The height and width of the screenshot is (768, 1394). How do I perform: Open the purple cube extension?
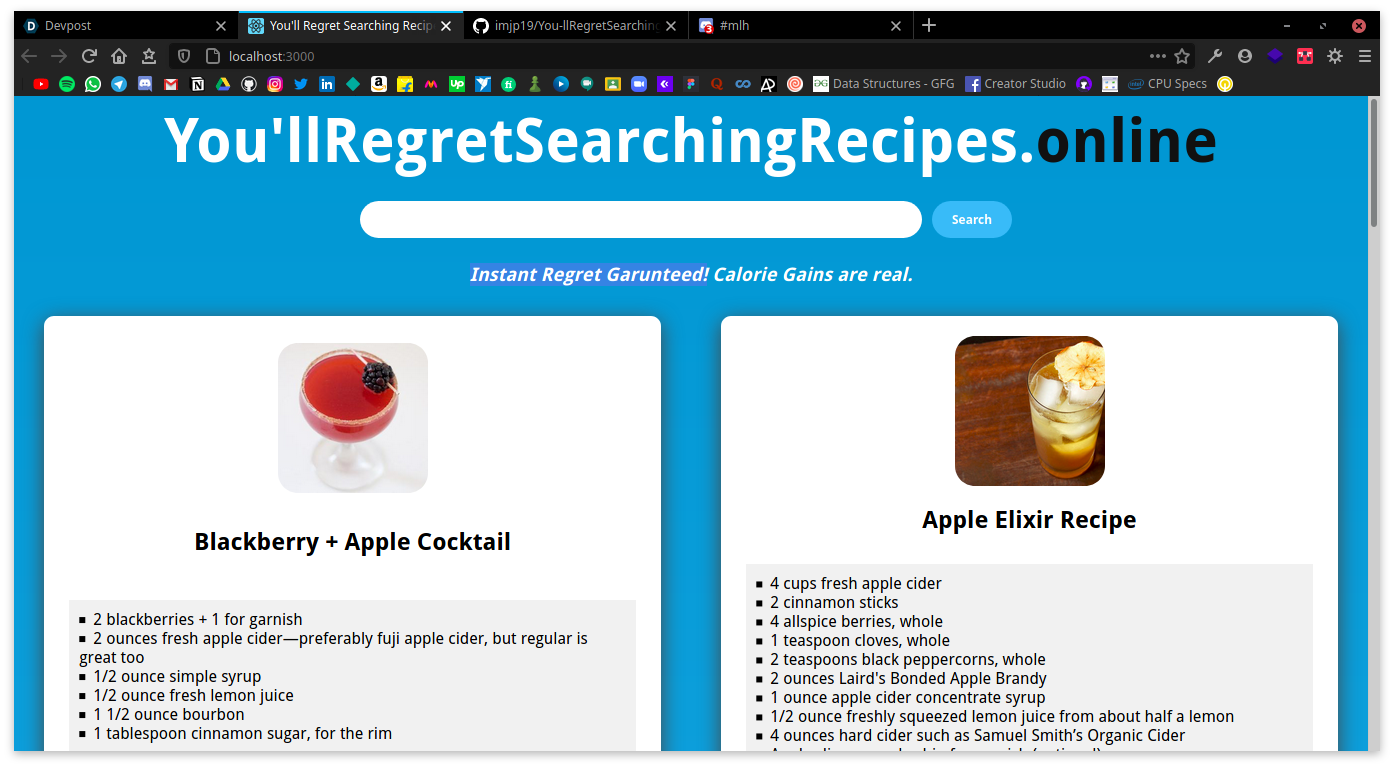click(1275, 56)
